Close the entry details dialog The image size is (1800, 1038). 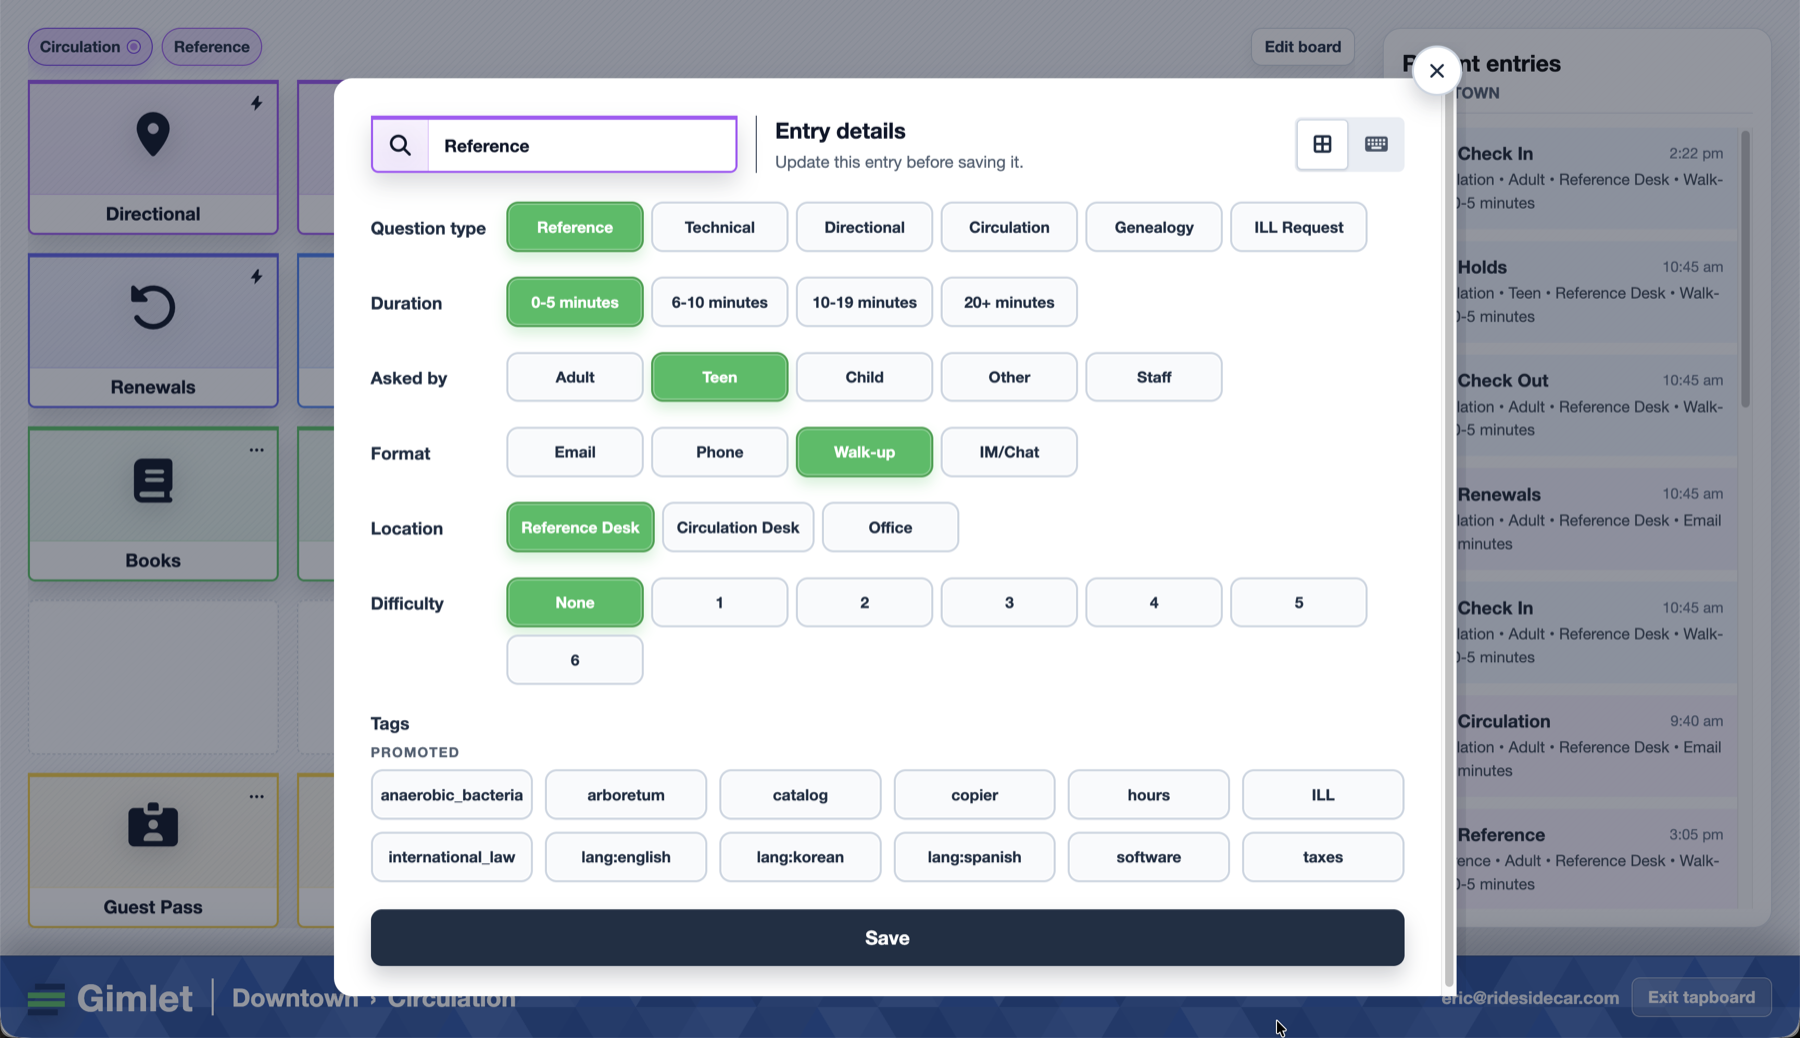[x=1436, y=71]
